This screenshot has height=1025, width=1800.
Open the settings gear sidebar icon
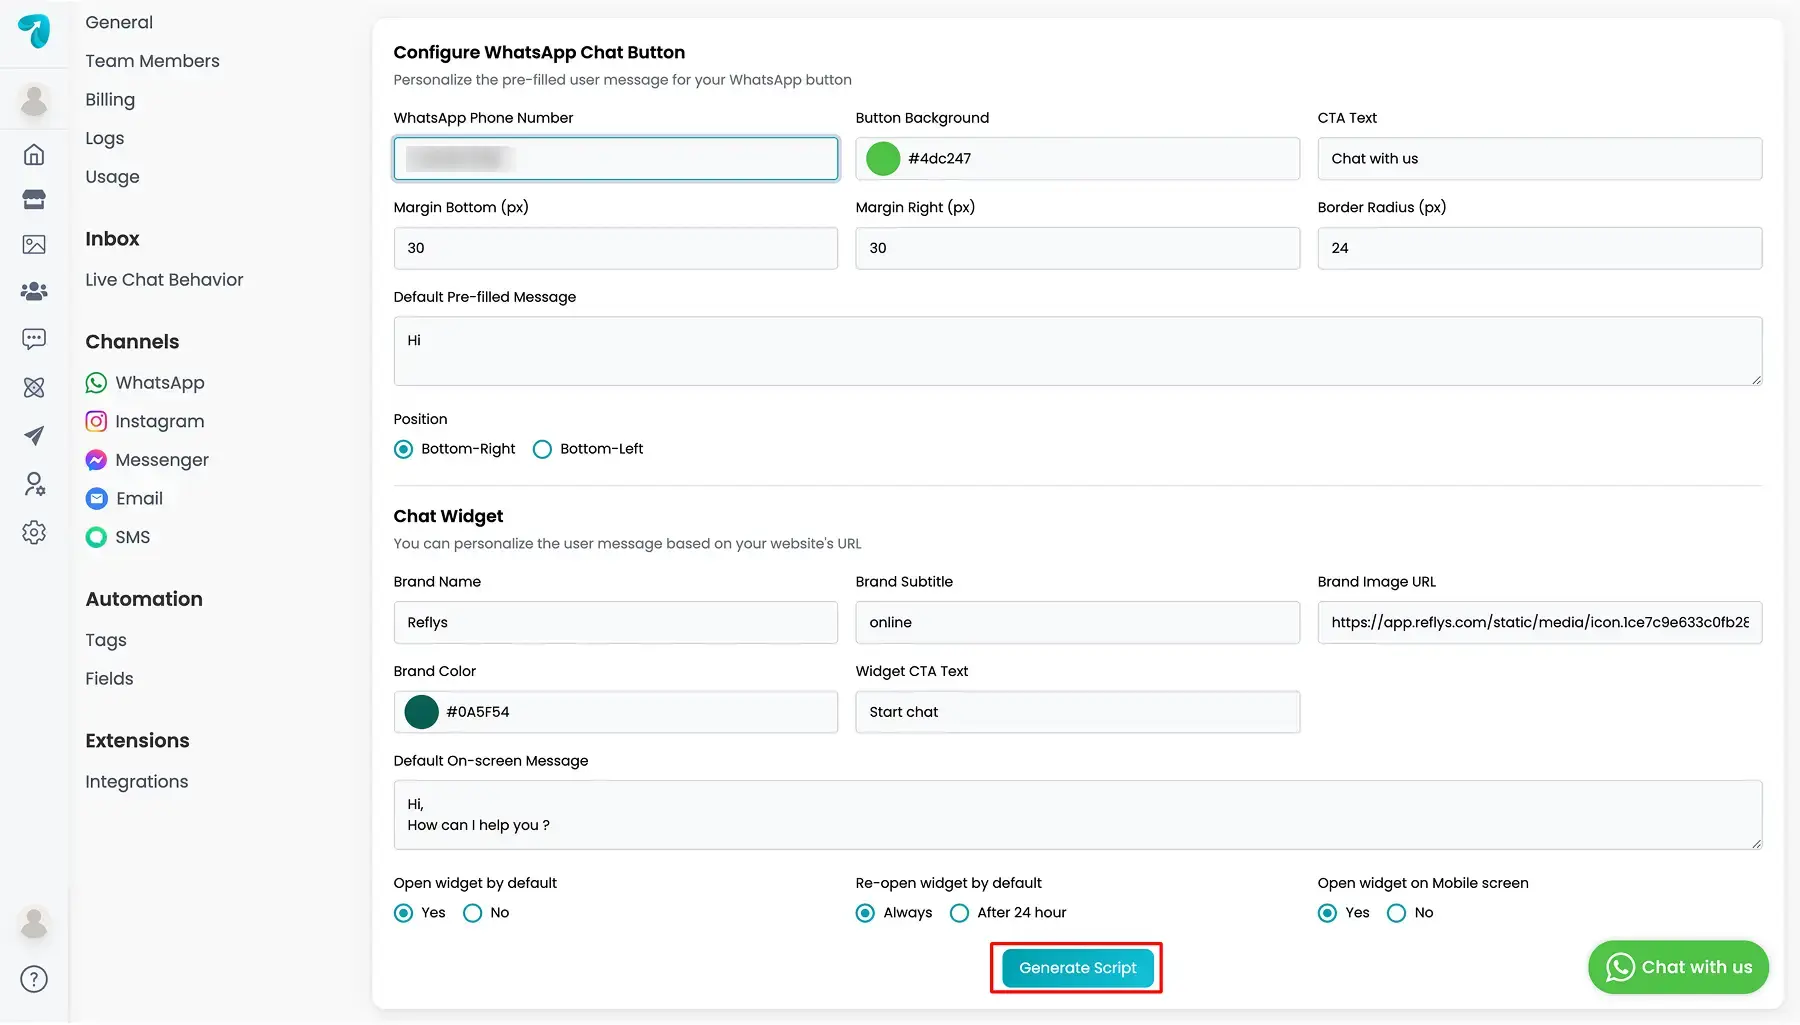pyautogui.click(x=34, y=532)
